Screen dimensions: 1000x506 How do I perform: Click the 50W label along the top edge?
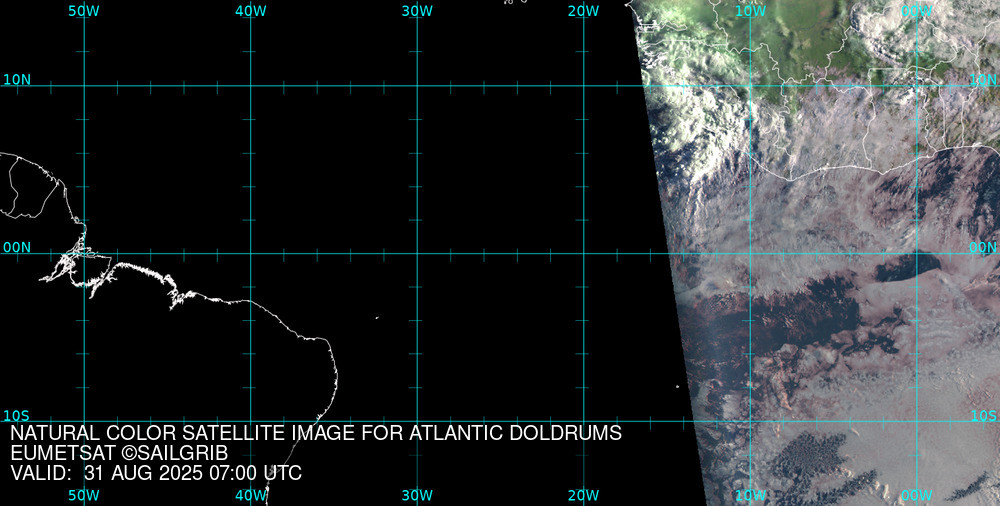[84, 11]
